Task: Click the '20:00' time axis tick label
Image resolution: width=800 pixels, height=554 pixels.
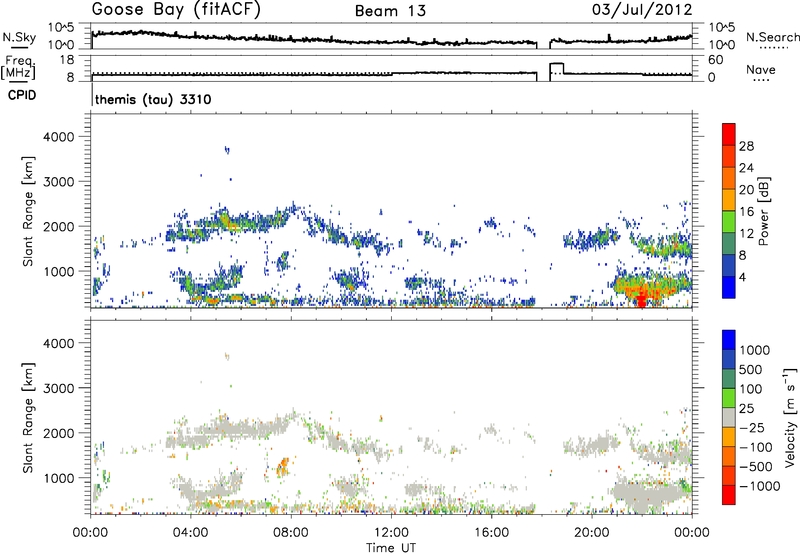Action: pos(591,533)
